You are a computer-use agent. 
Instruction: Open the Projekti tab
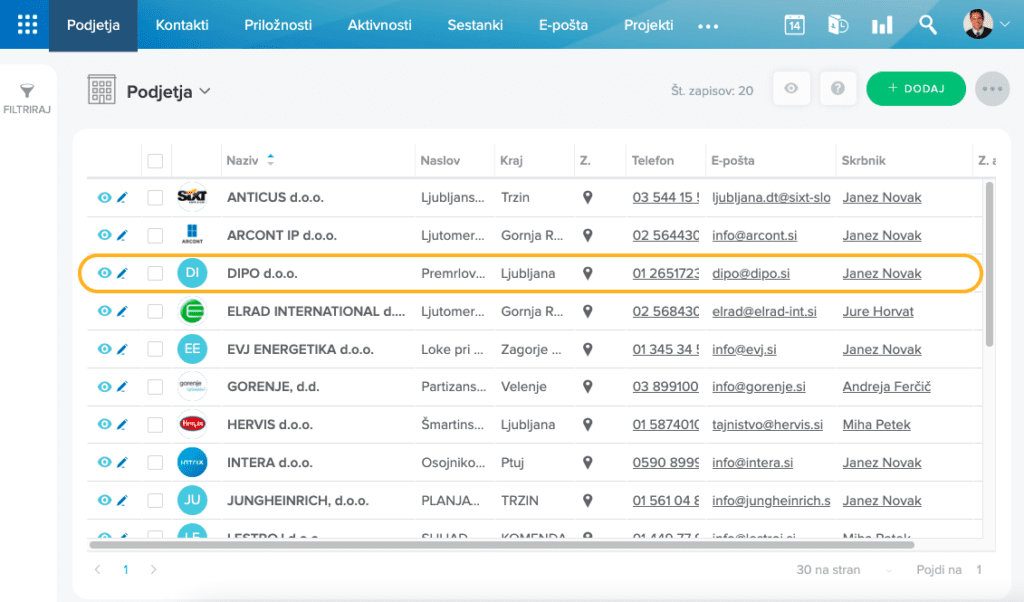point(648,25)
